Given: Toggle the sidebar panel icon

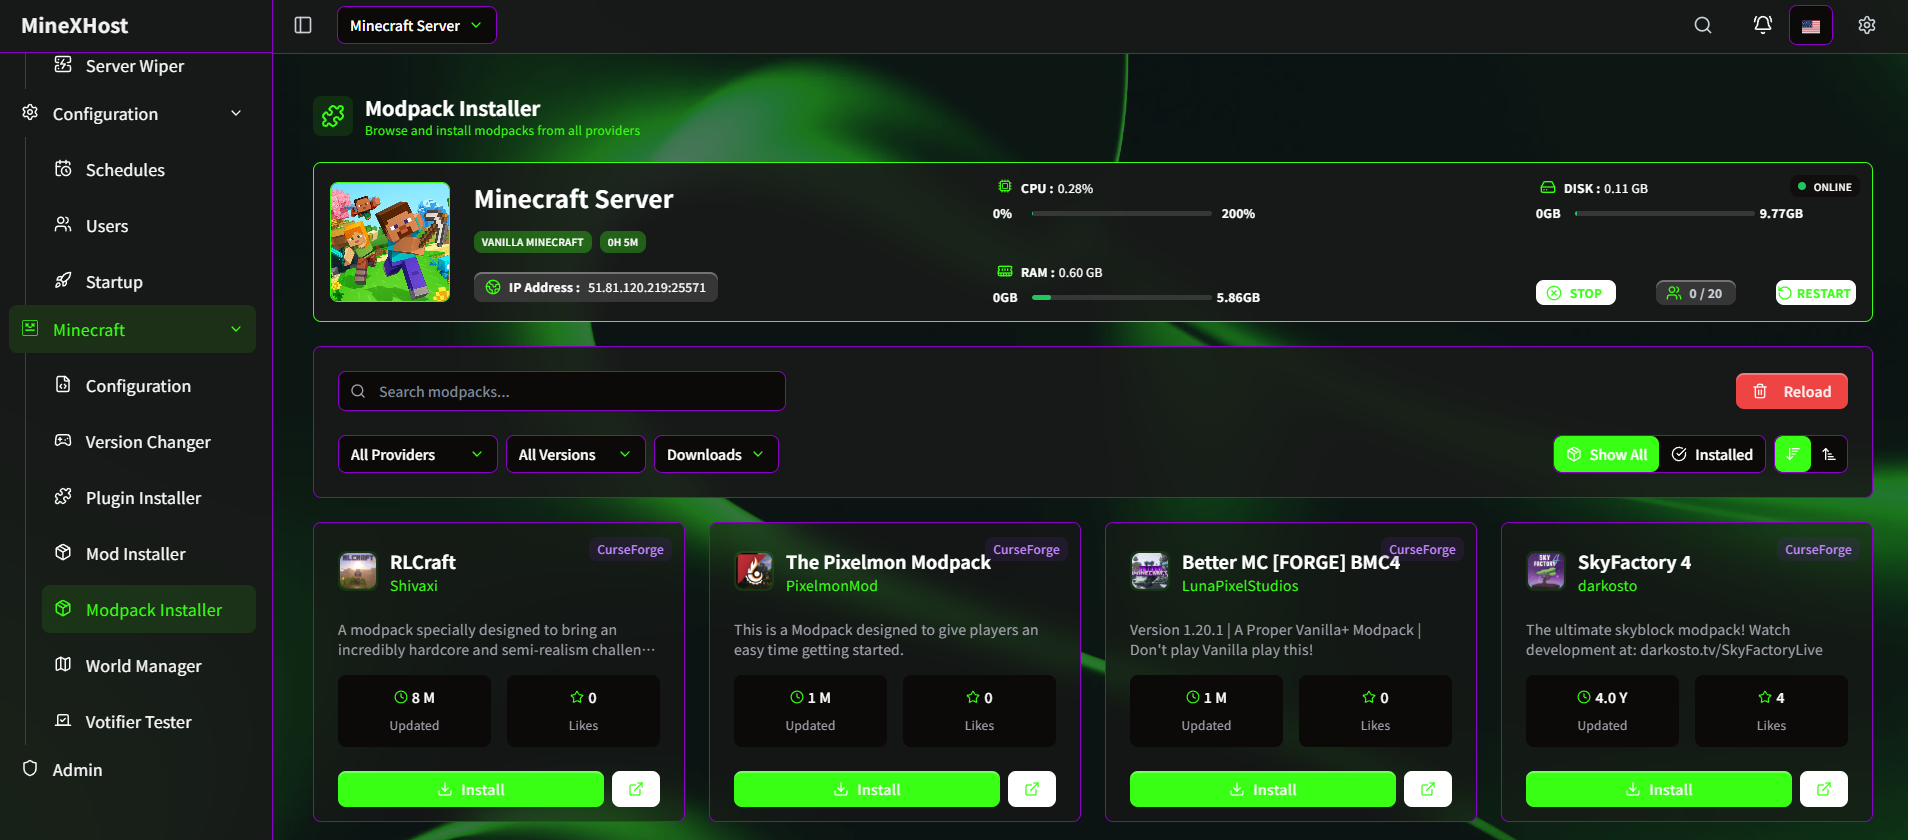Looking at the screenshot, I should click(x=303, y=25).
